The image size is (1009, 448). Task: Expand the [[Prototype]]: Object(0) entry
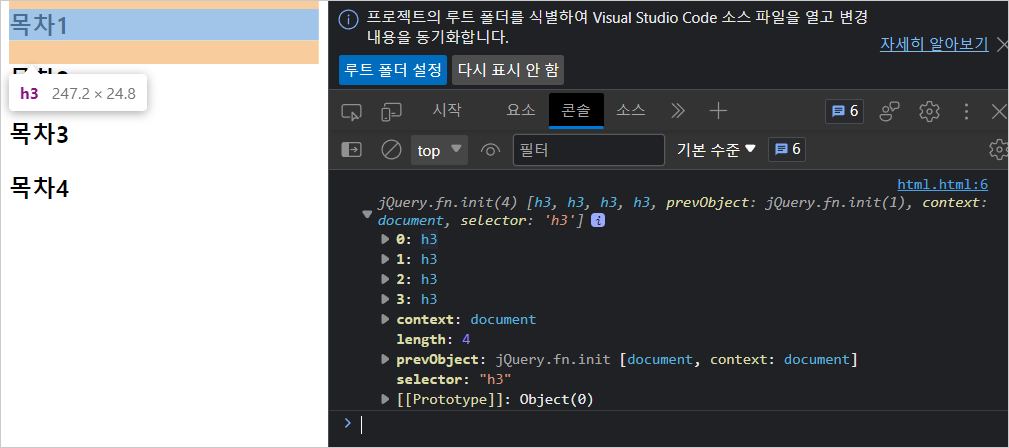(x=385, y=399)
